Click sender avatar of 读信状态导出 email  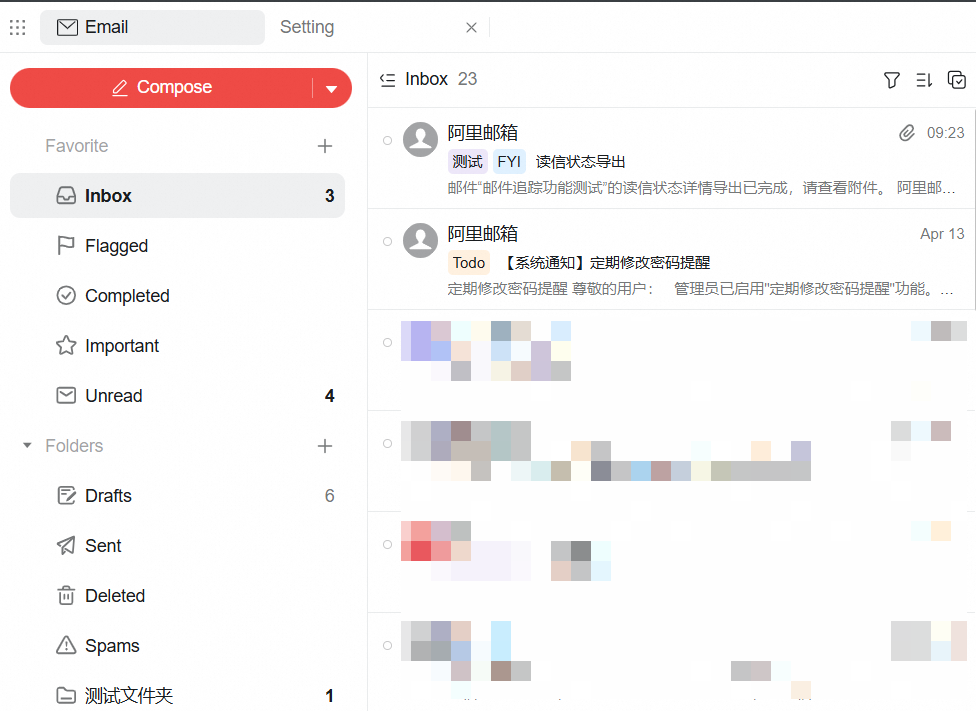coord(420,139)
